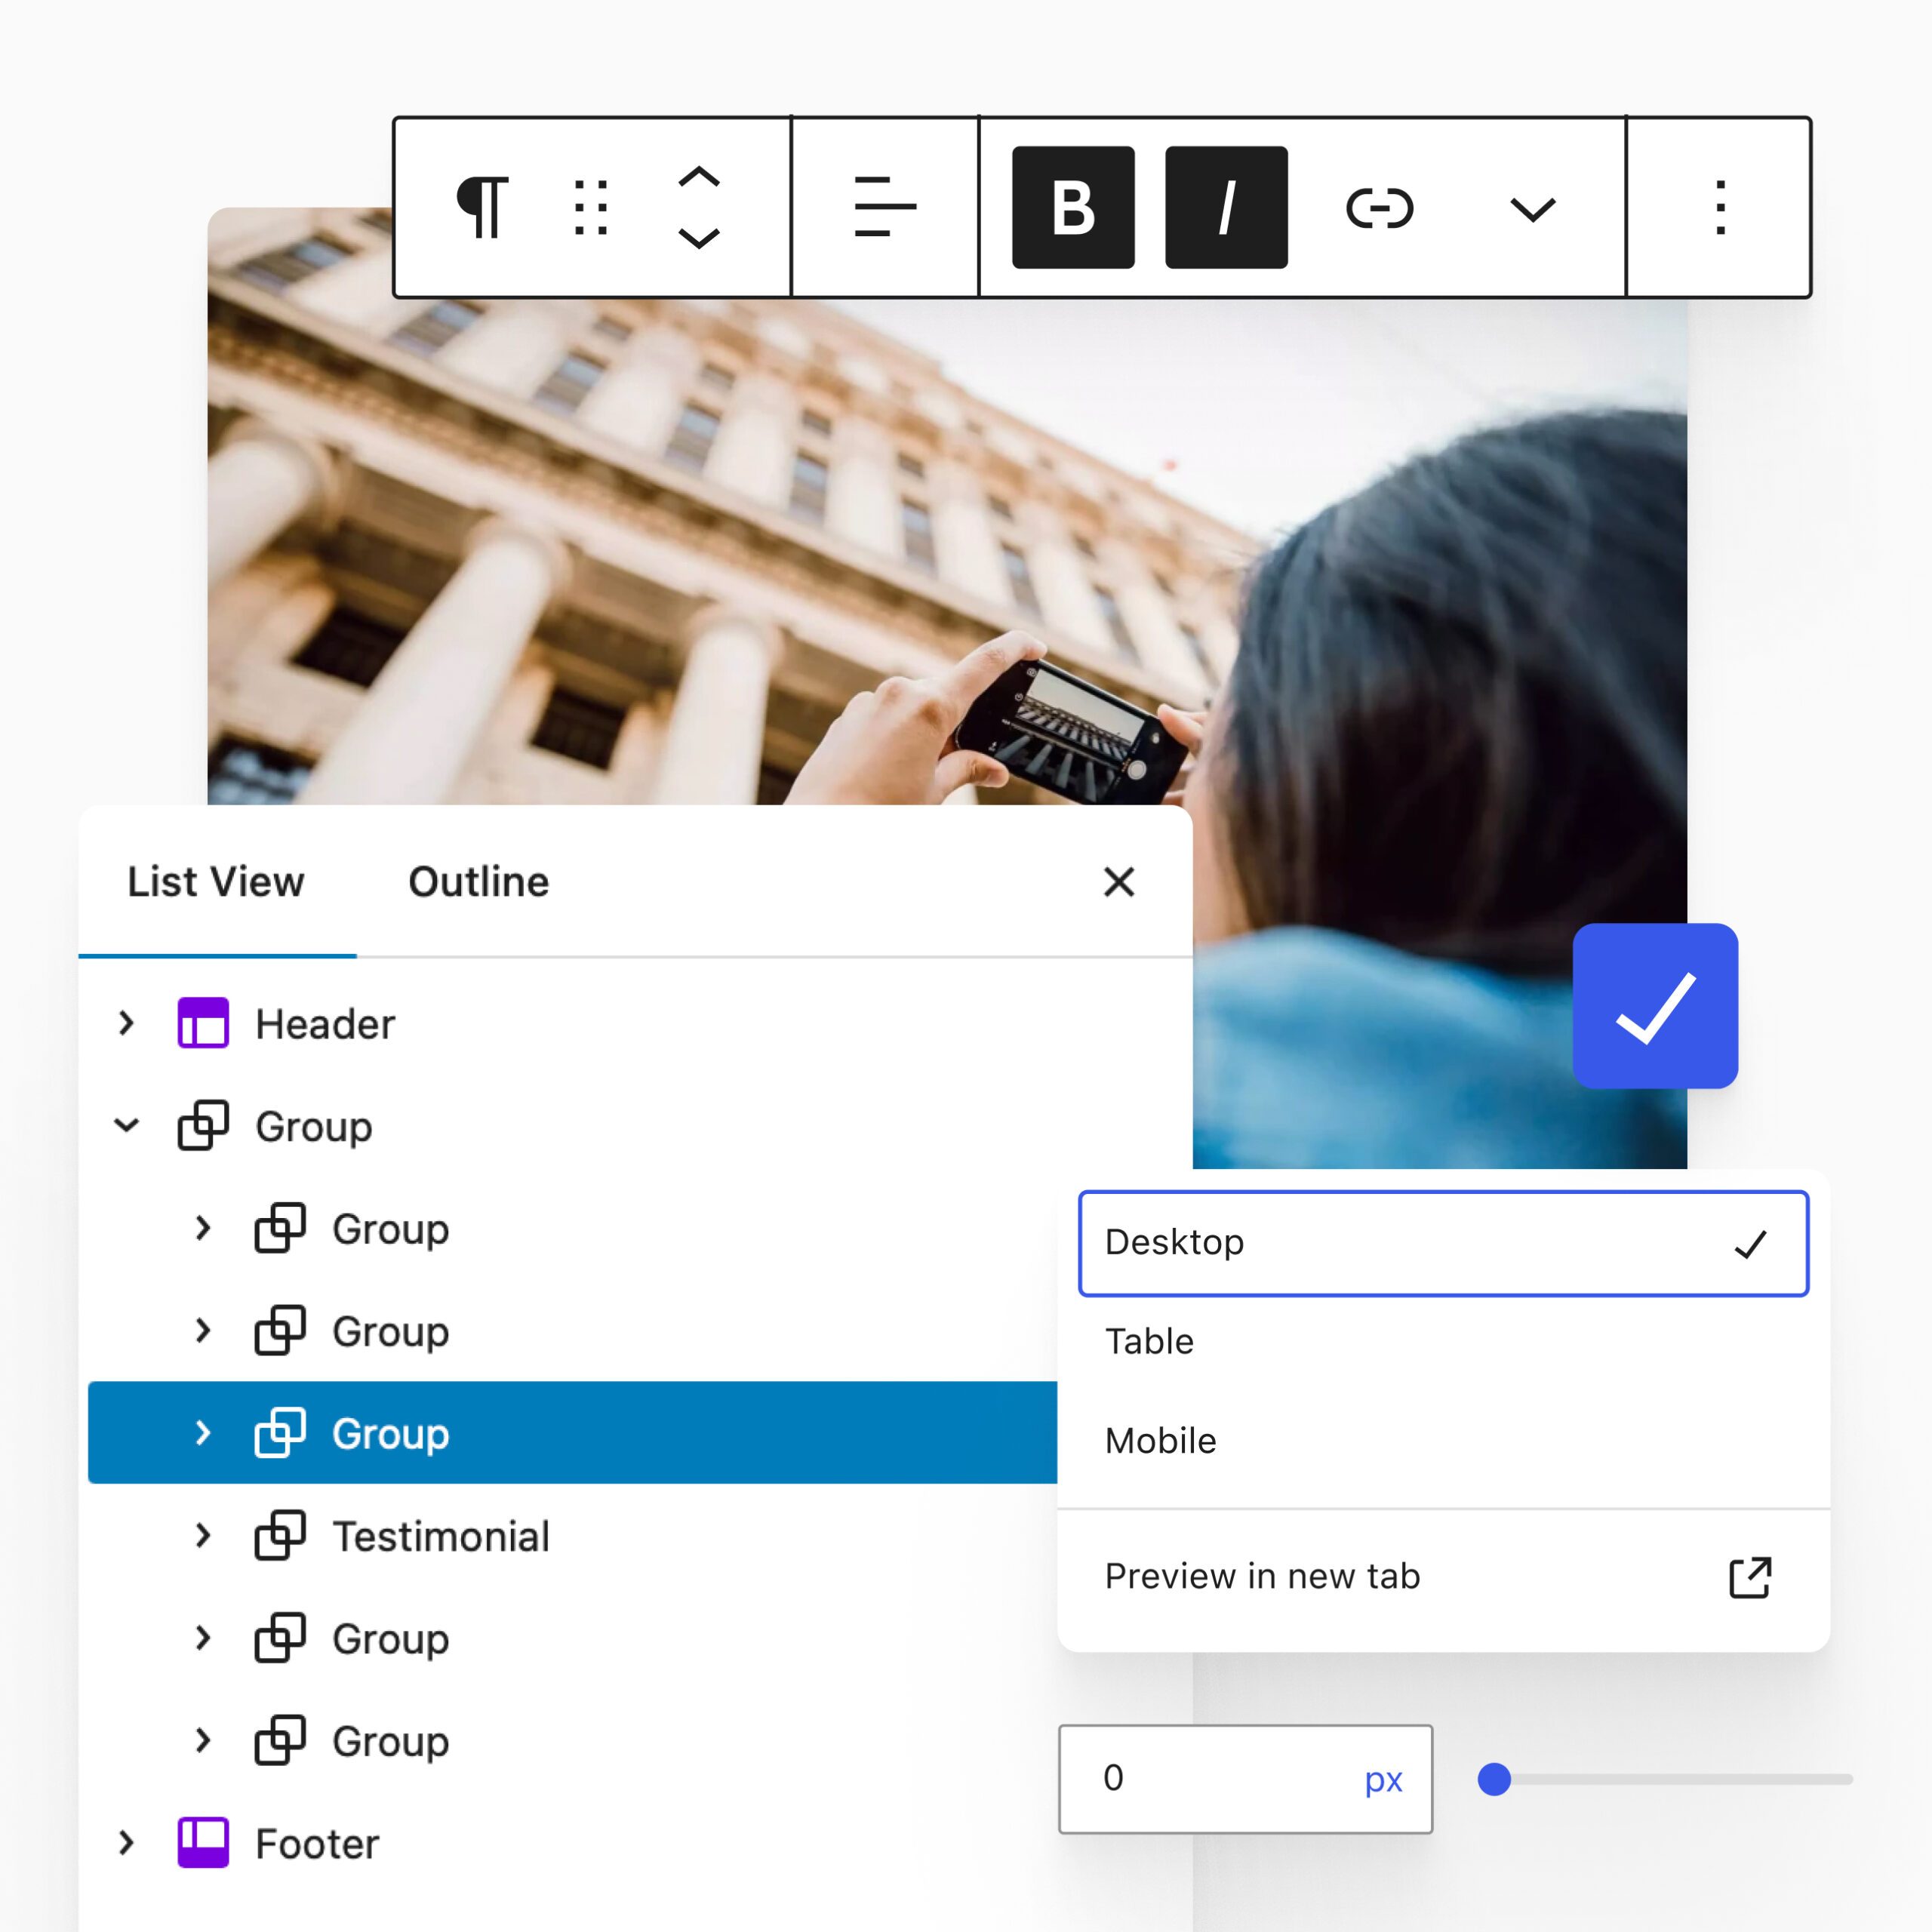Expand the highlighted Group row

click(x=203, y=1432)
